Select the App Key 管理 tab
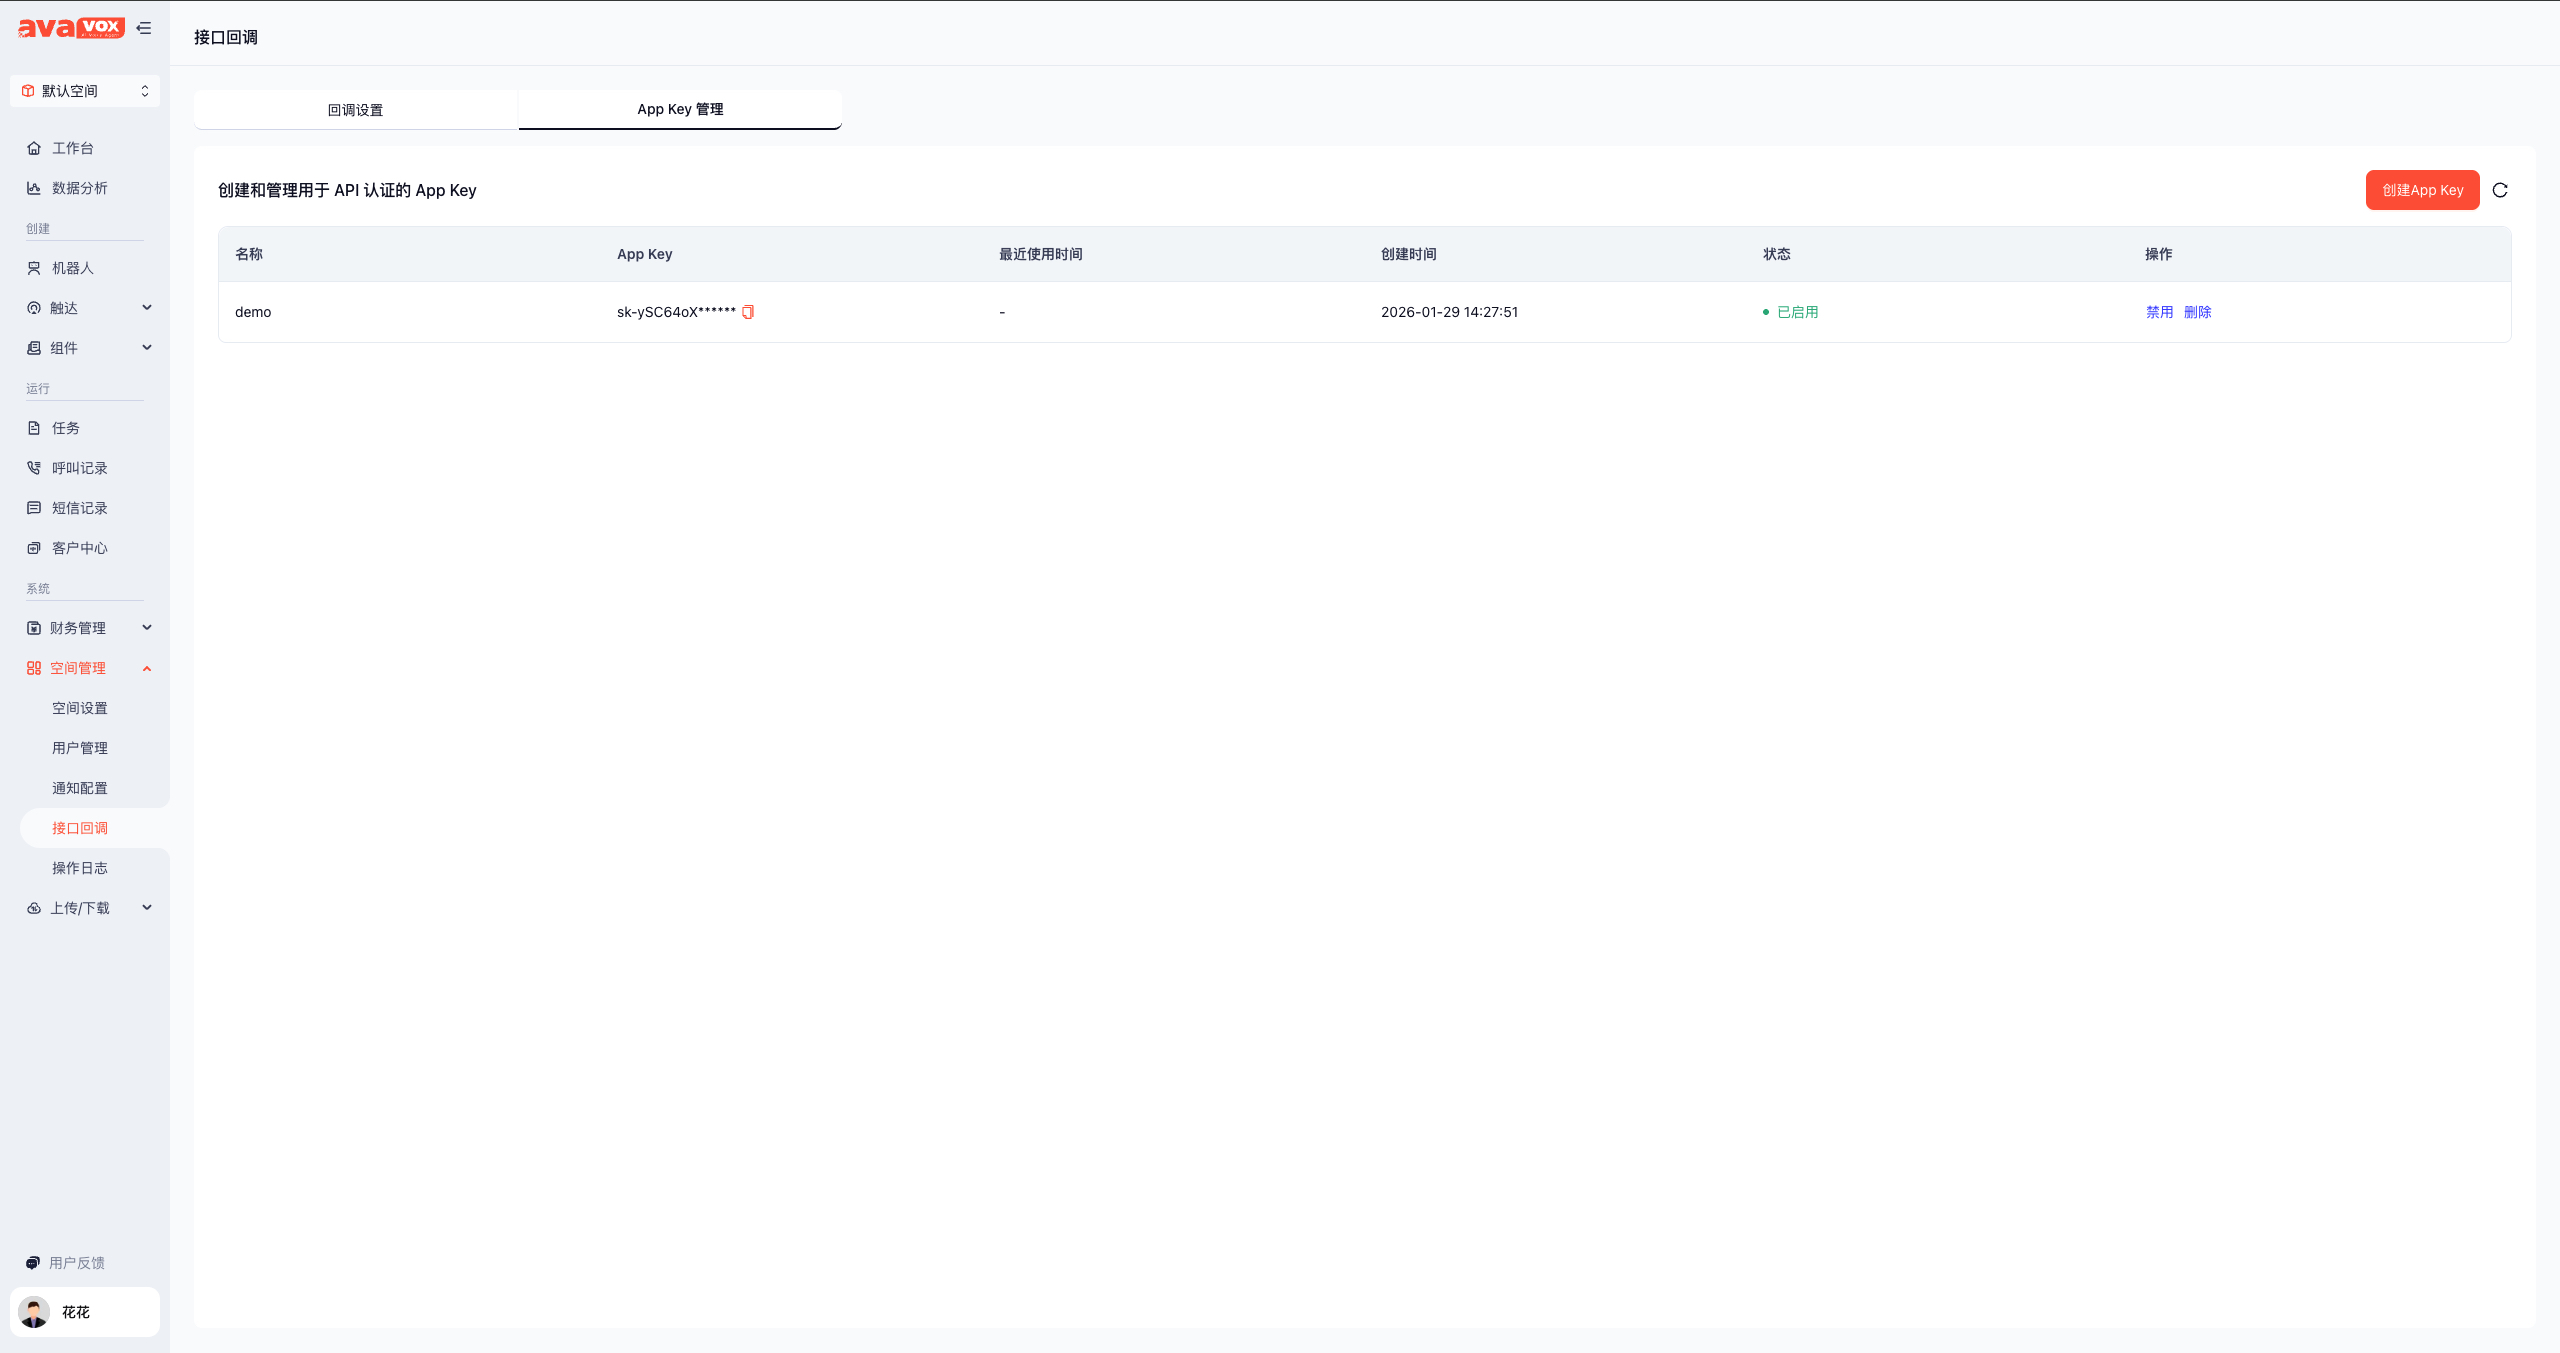 (680, 109)
